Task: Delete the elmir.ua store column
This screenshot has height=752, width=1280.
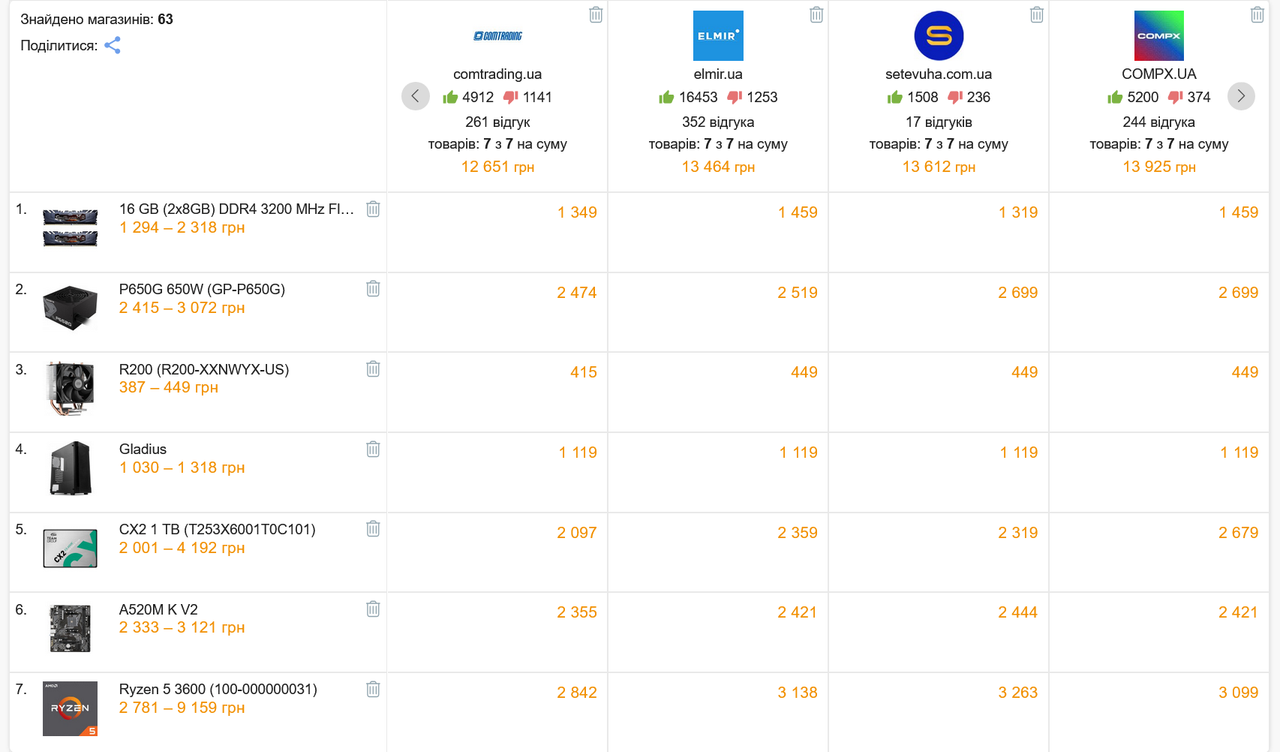Action: click(817, 14)
